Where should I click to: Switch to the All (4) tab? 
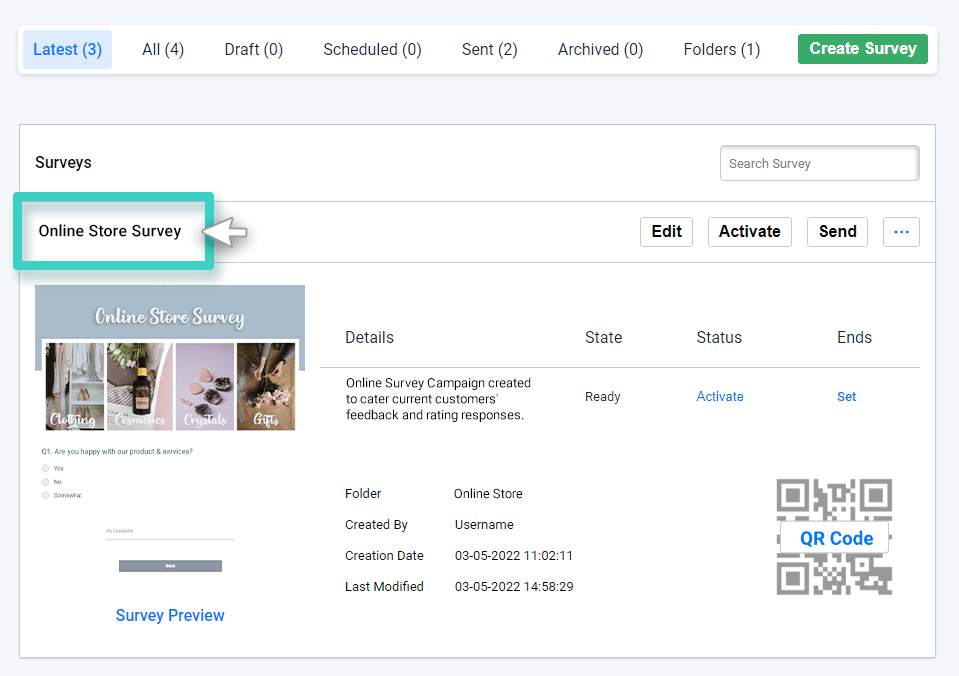coord(163,49)
